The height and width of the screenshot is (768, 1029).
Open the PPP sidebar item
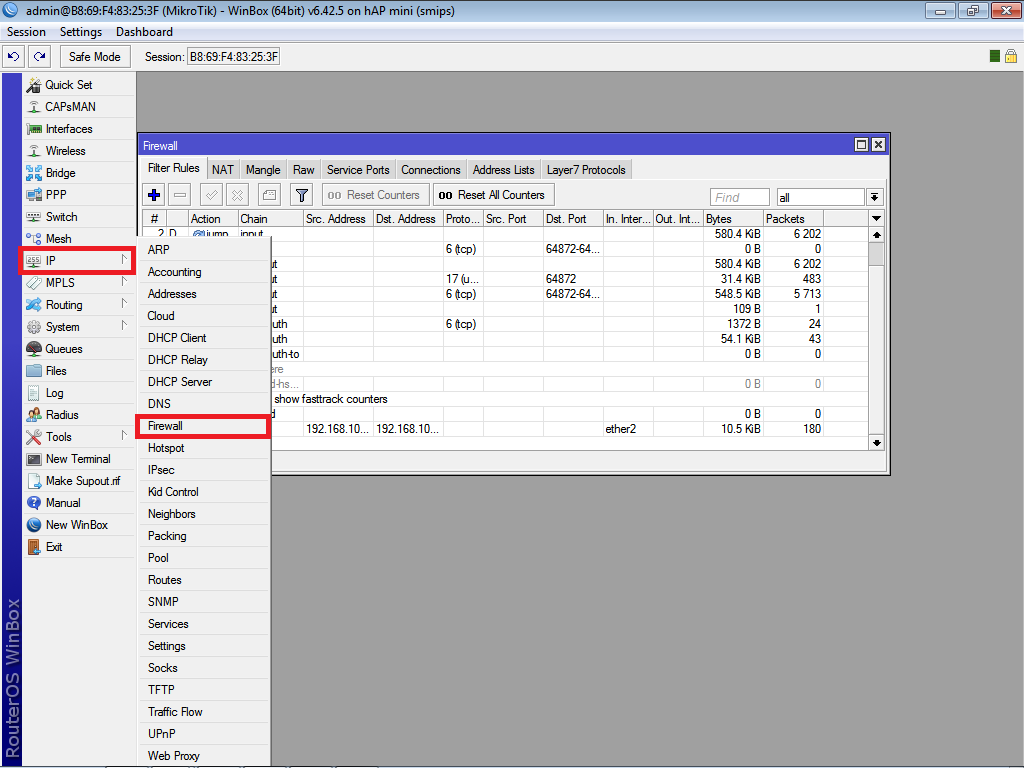(79, 194)
